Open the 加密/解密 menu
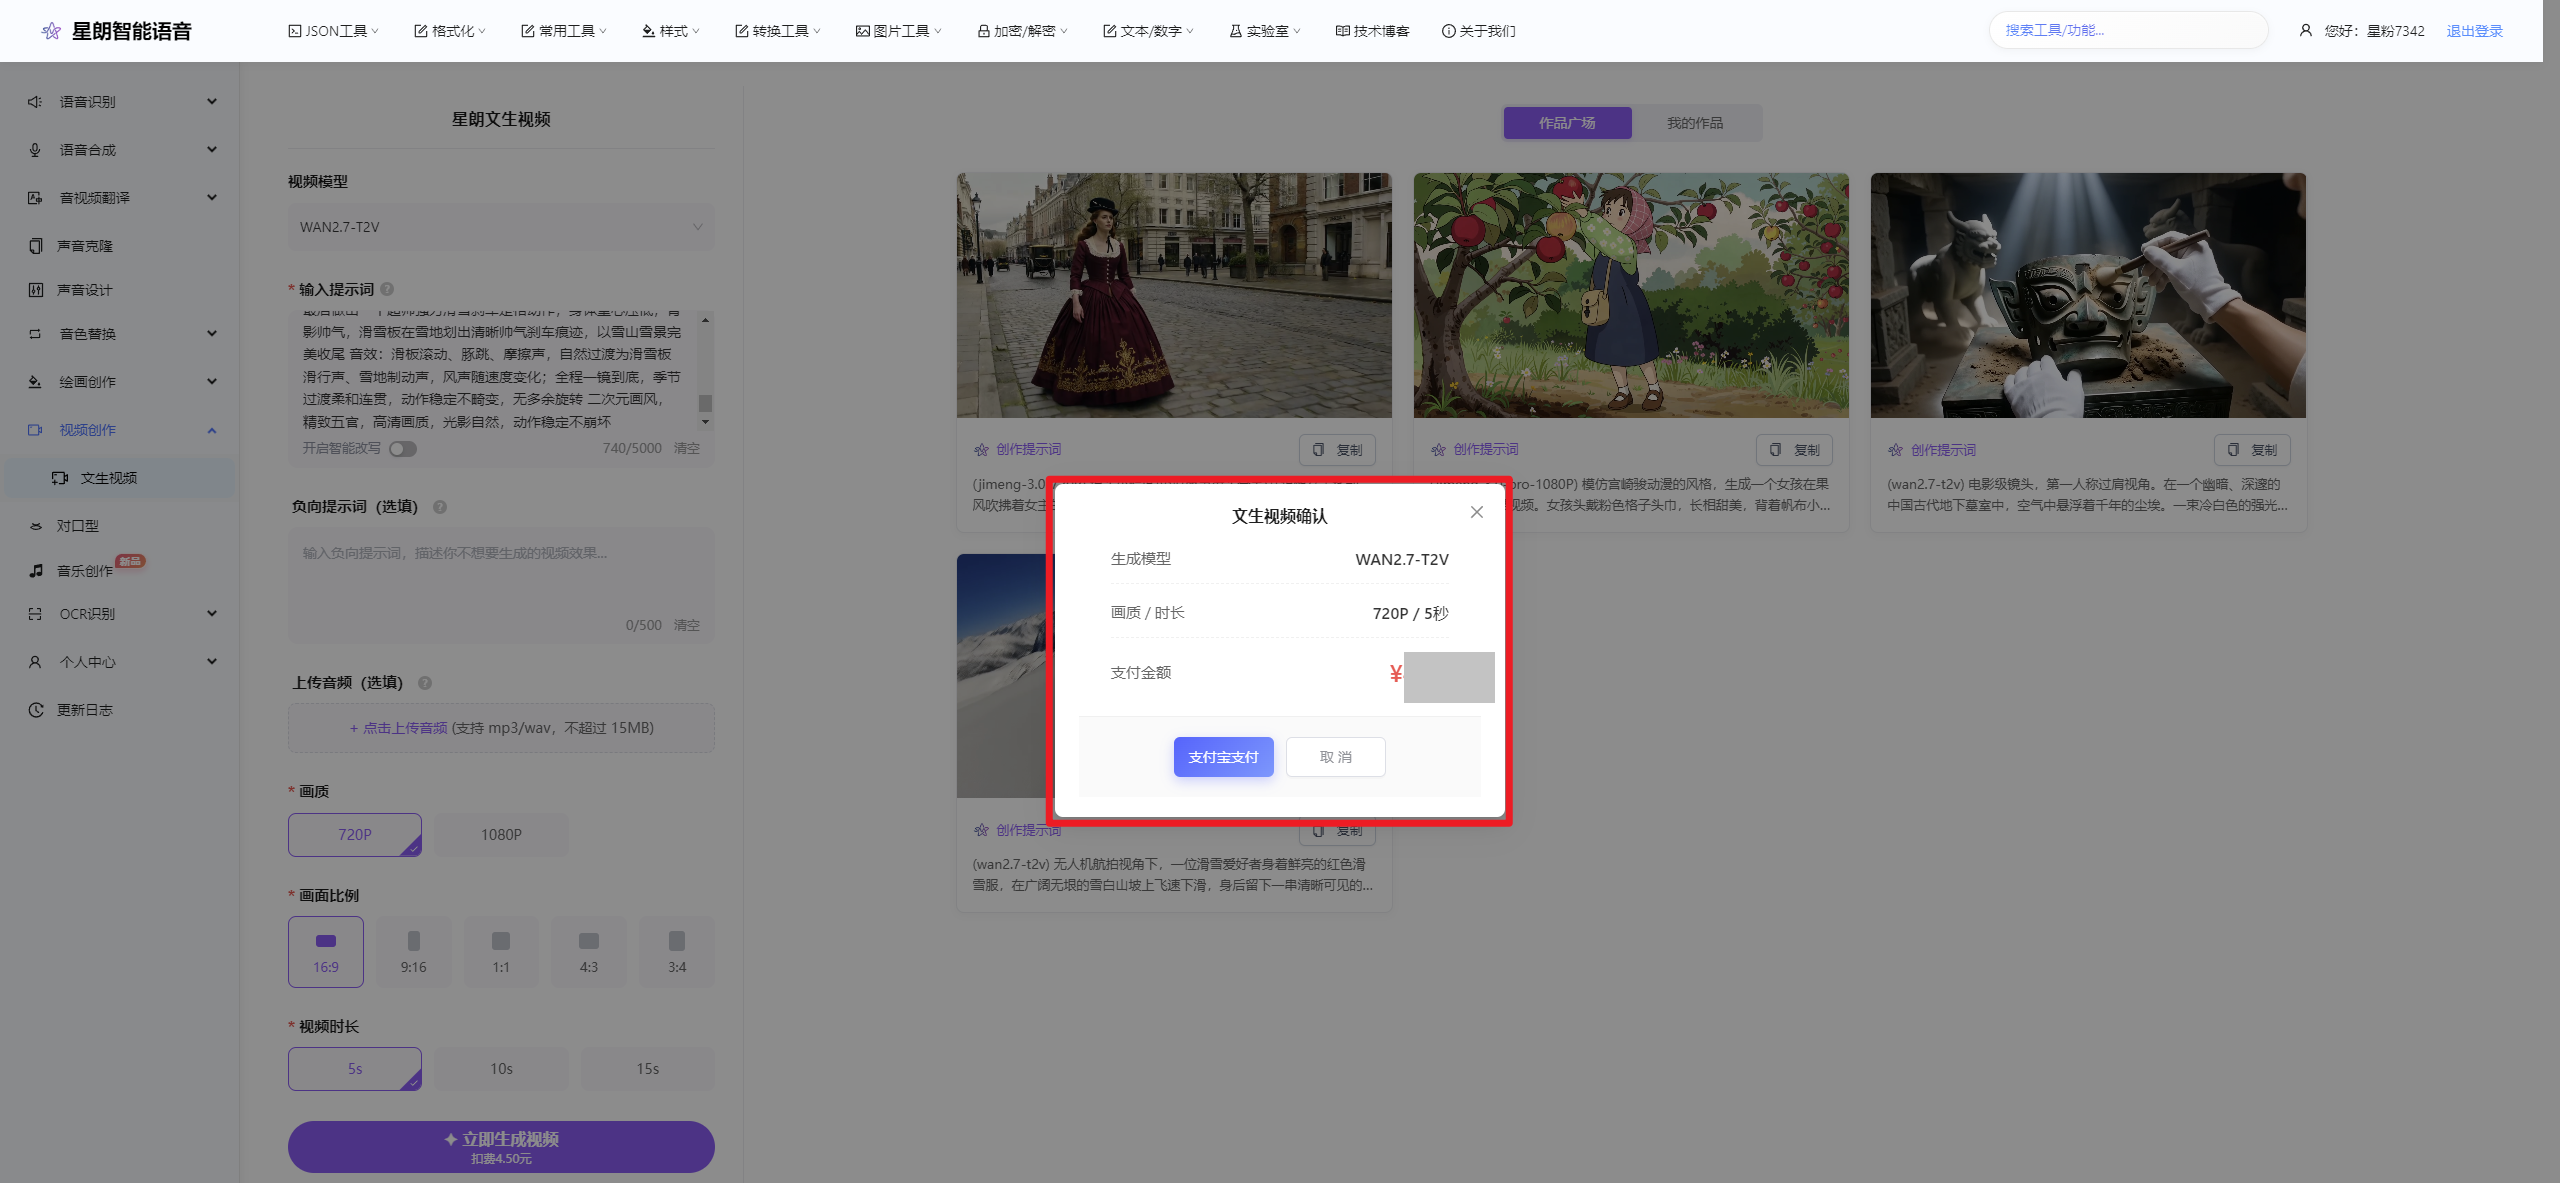The height and width of the screenshot is (1183, 2560). point(1023,31)
